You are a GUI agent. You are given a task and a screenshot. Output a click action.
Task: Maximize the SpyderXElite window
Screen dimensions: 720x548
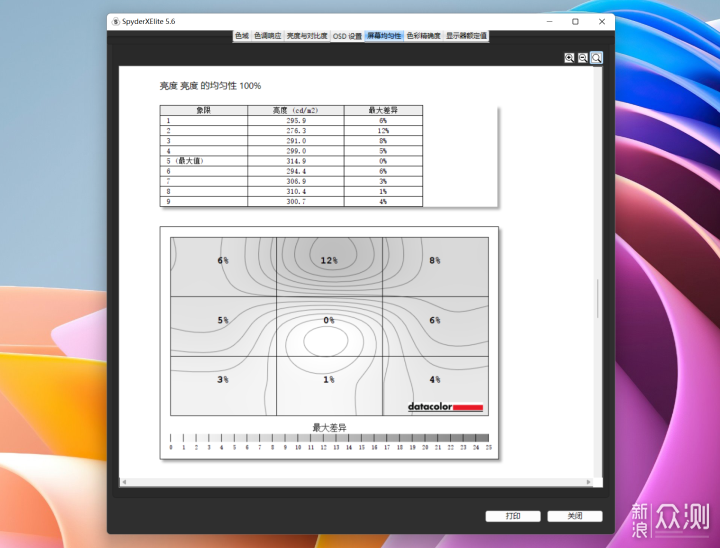pyautogui.click(x=575, y=22)
